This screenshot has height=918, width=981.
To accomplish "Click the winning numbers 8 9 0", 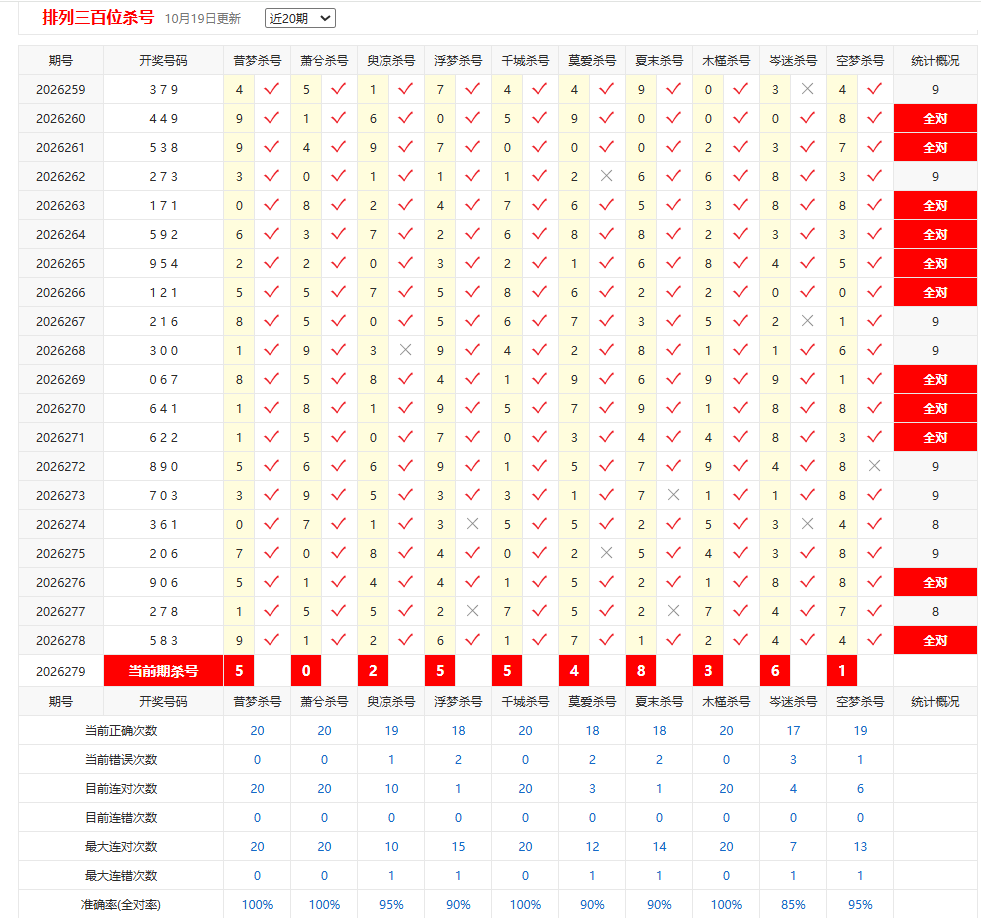I will pos(163,467).
